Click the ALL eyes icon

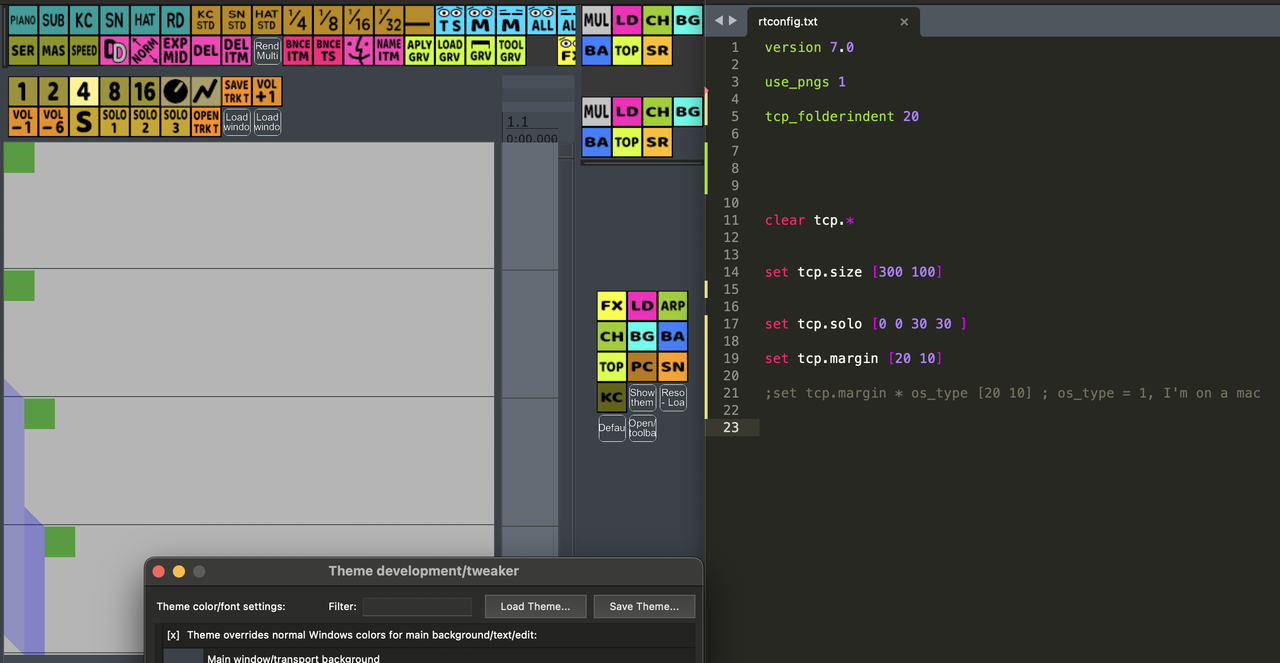point(541,20)
